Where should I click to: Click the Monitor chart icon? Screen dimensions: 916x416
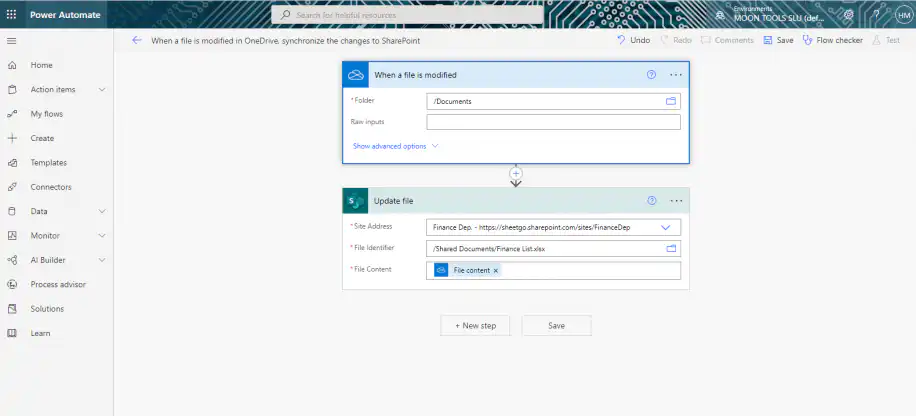pos(12,236)
